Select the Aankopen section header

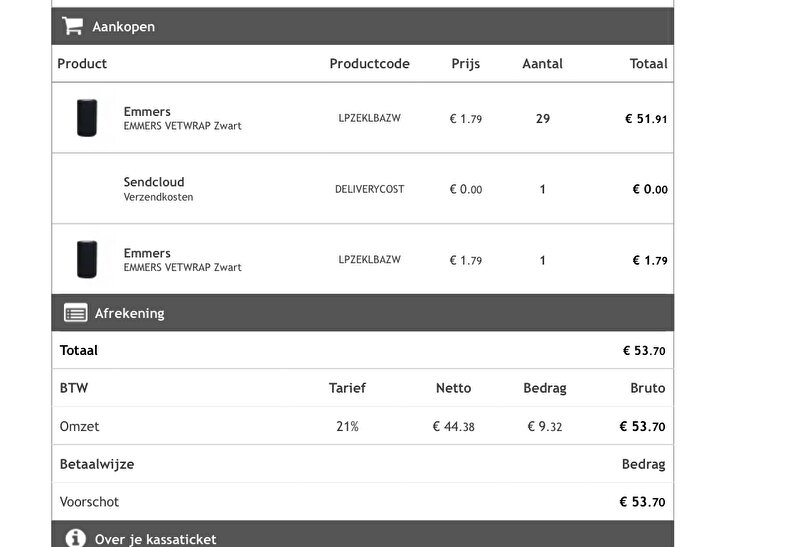[x=362, y=26]
